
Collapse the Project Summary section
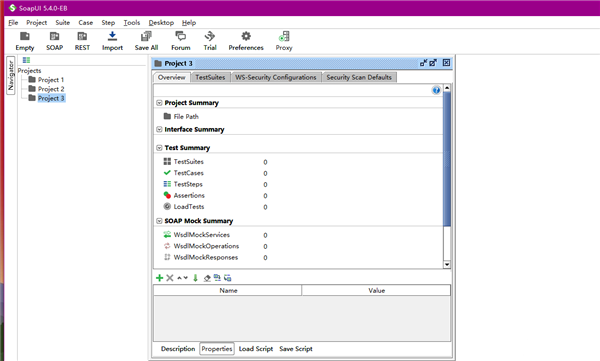click(x=159, y=103)
